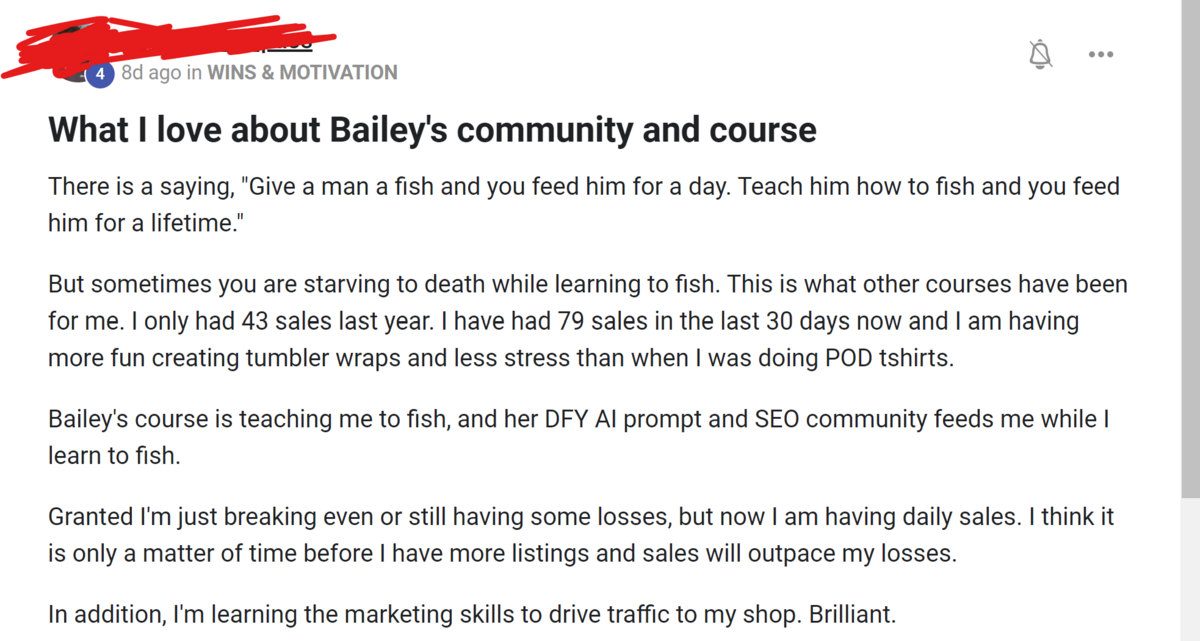Click the vertical scrollbar thumb on the right
Viewport: 1200px width, 641px height.
pyautogui.click(x=1190, y=250)
